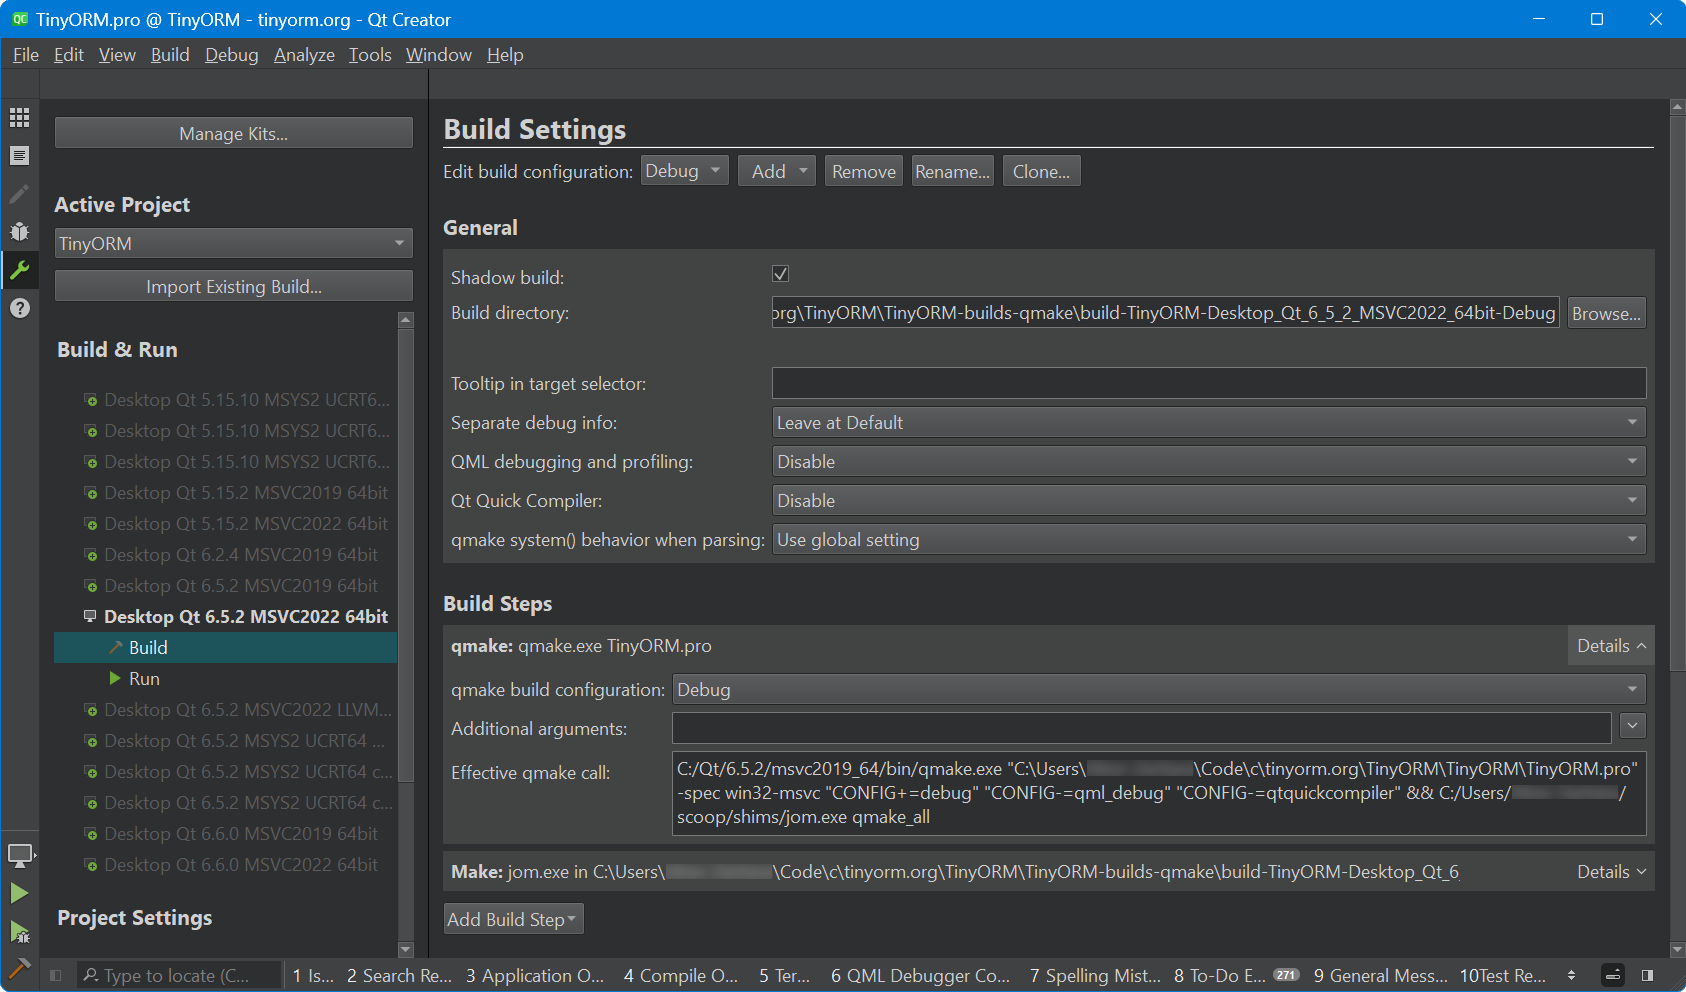
Task: Open the Welcome mode grid icon
Action: pyautogui.click(x=19, y=118)
